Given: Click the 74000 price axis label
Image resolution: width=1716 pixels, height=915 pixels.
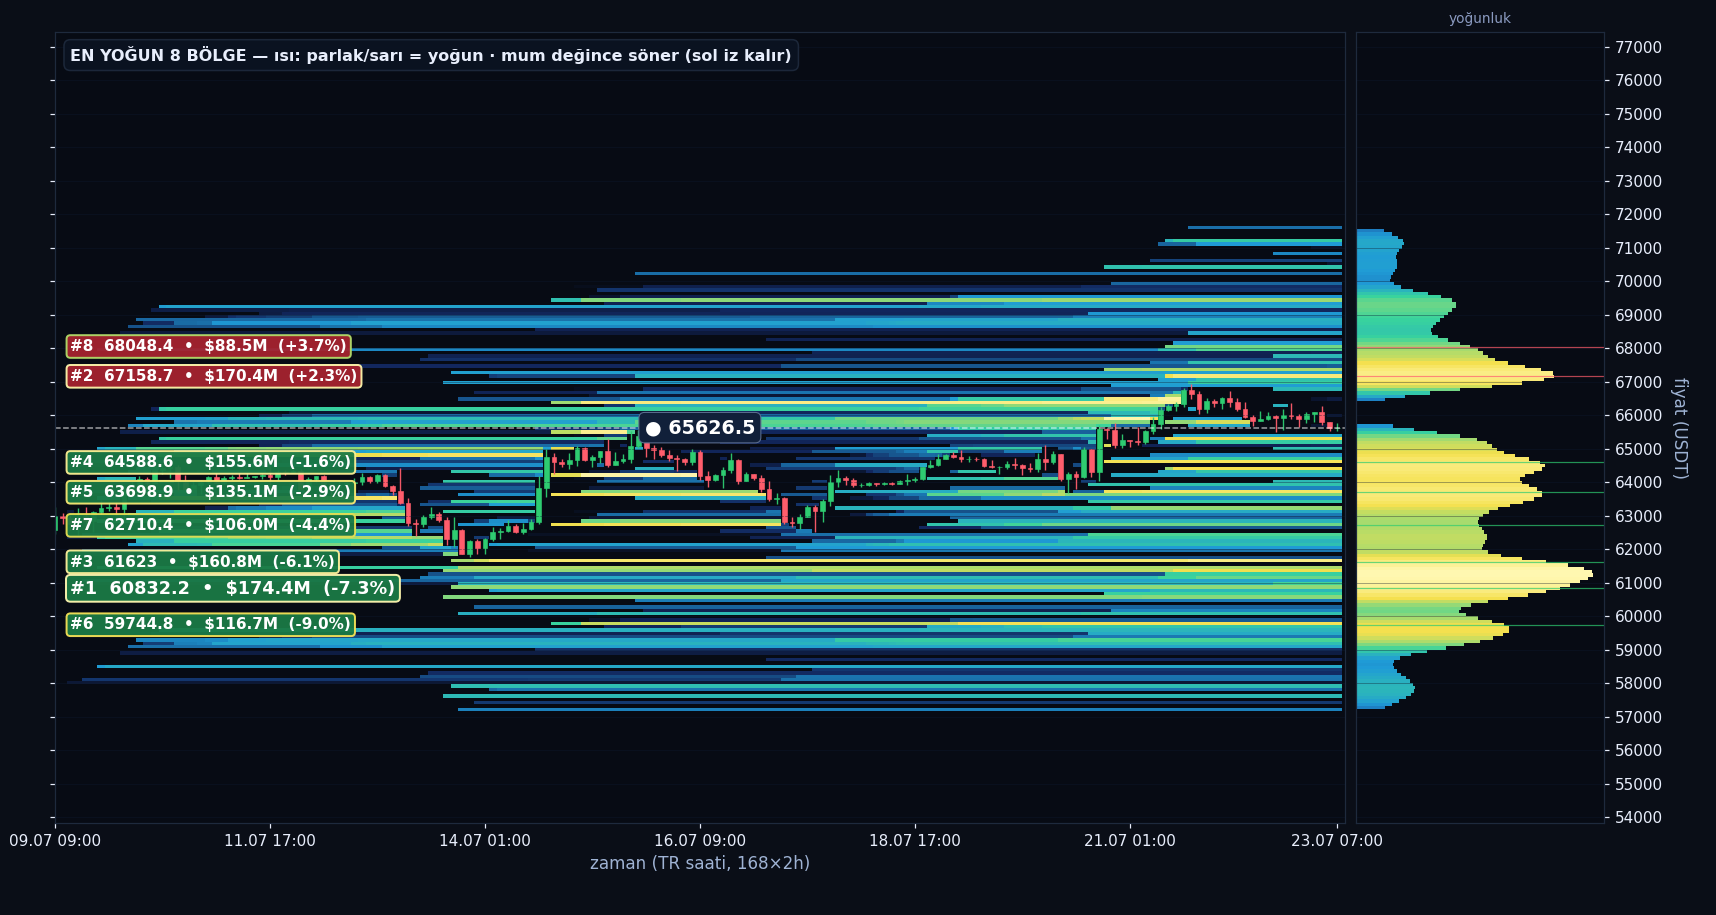Looking at the screenshot, I should click(x=1638, y=147).
